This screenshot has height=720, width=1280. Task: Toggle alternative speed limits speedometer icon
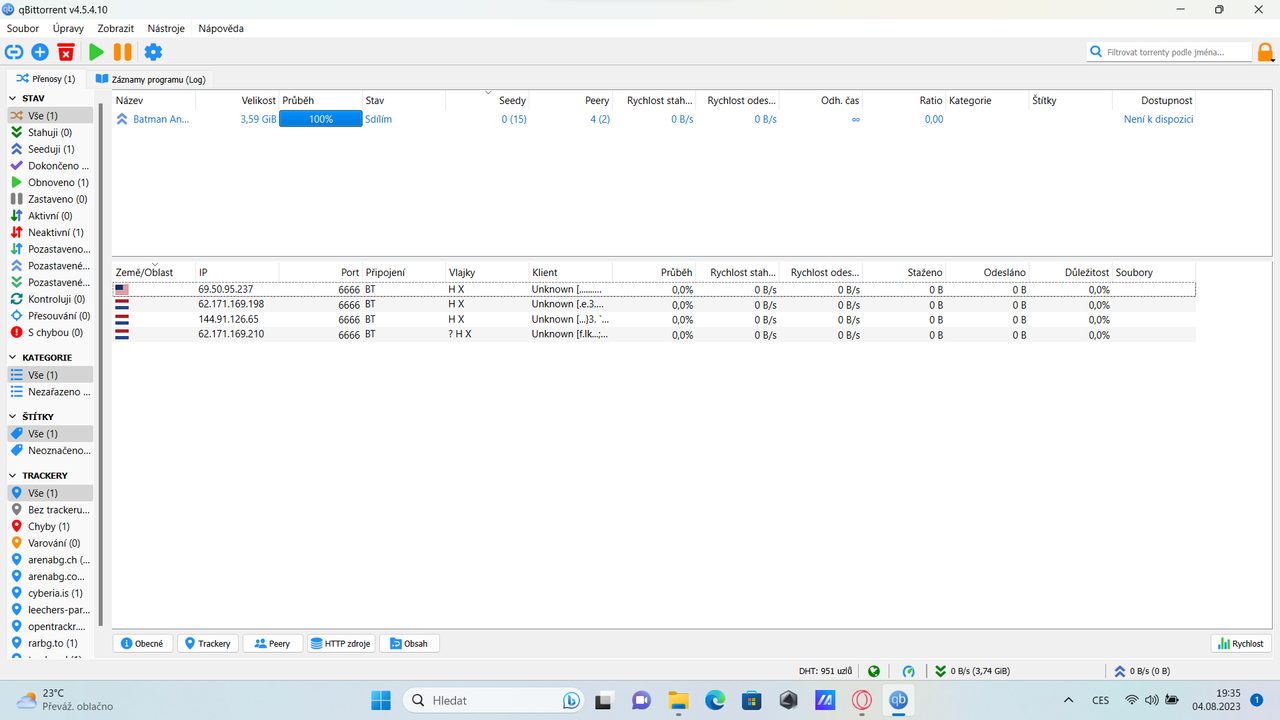click(908, 670)
